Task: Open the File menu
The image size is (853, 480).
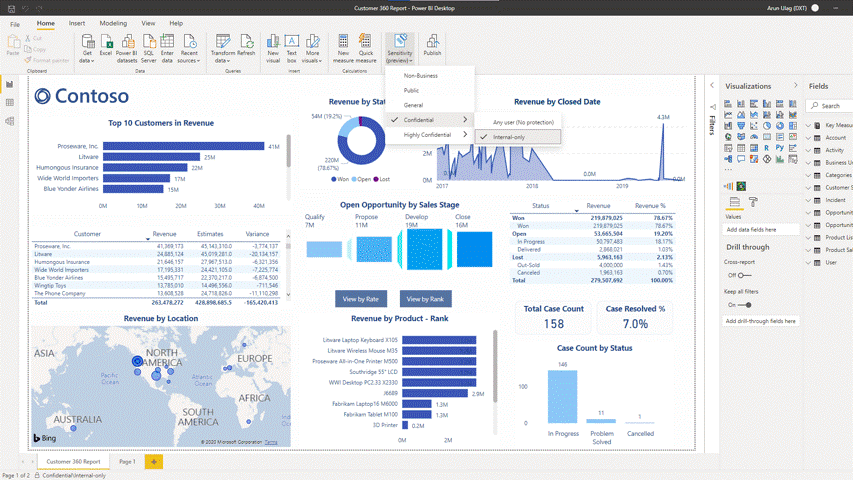Action: pos(15,24)
